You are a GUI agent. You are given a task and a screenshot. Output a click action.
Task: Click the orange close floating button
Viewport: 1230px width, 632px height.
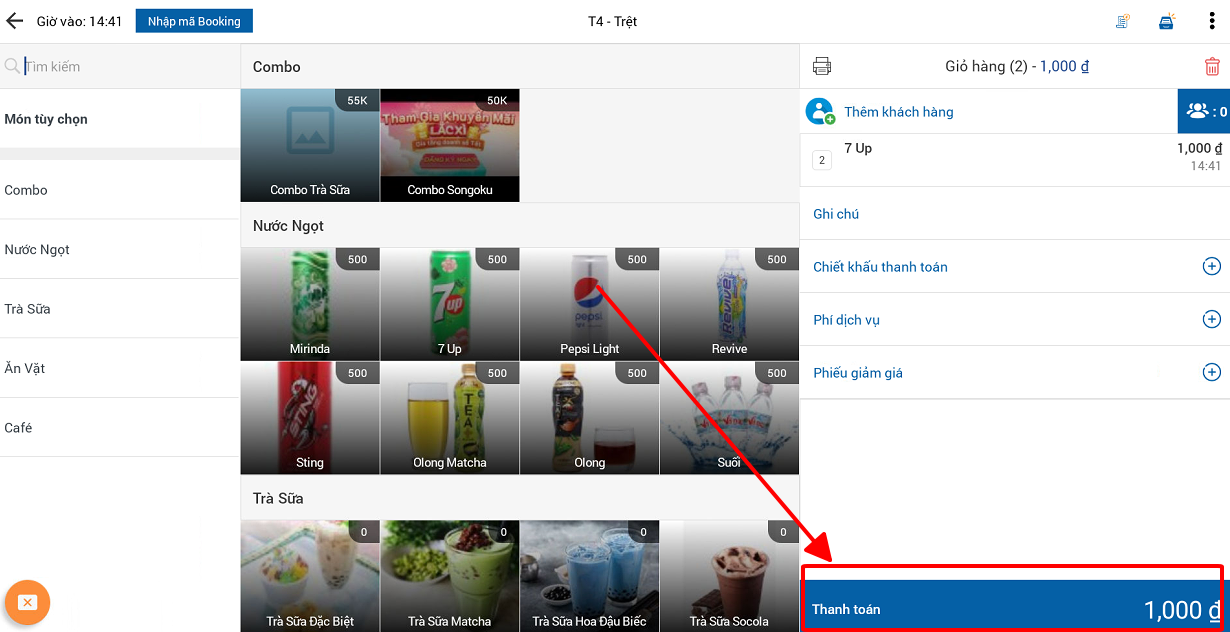[x=28, y=602]
